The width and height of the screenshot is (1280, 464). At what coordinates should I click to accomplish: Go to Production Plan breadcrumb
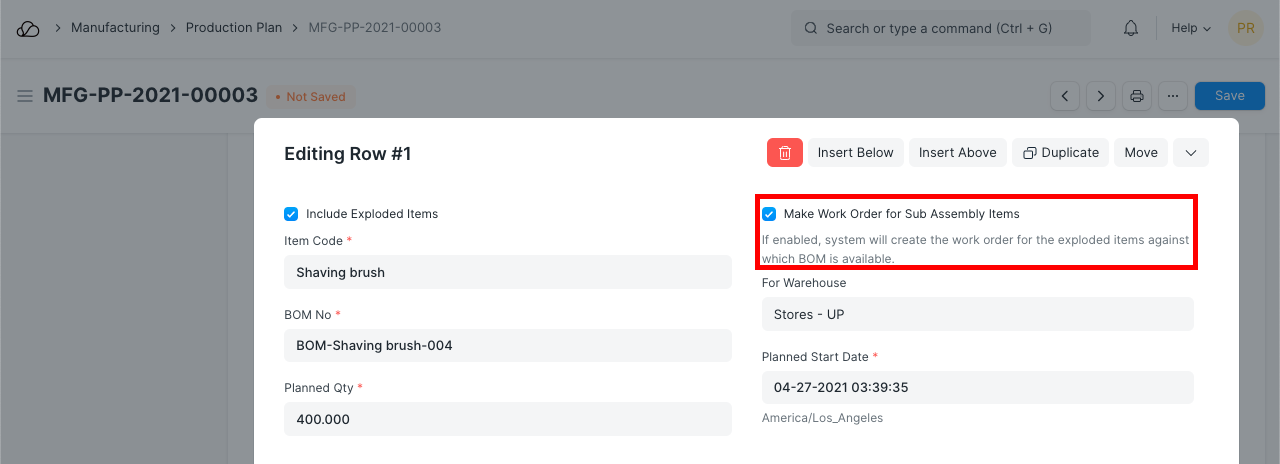pos(234,28)
